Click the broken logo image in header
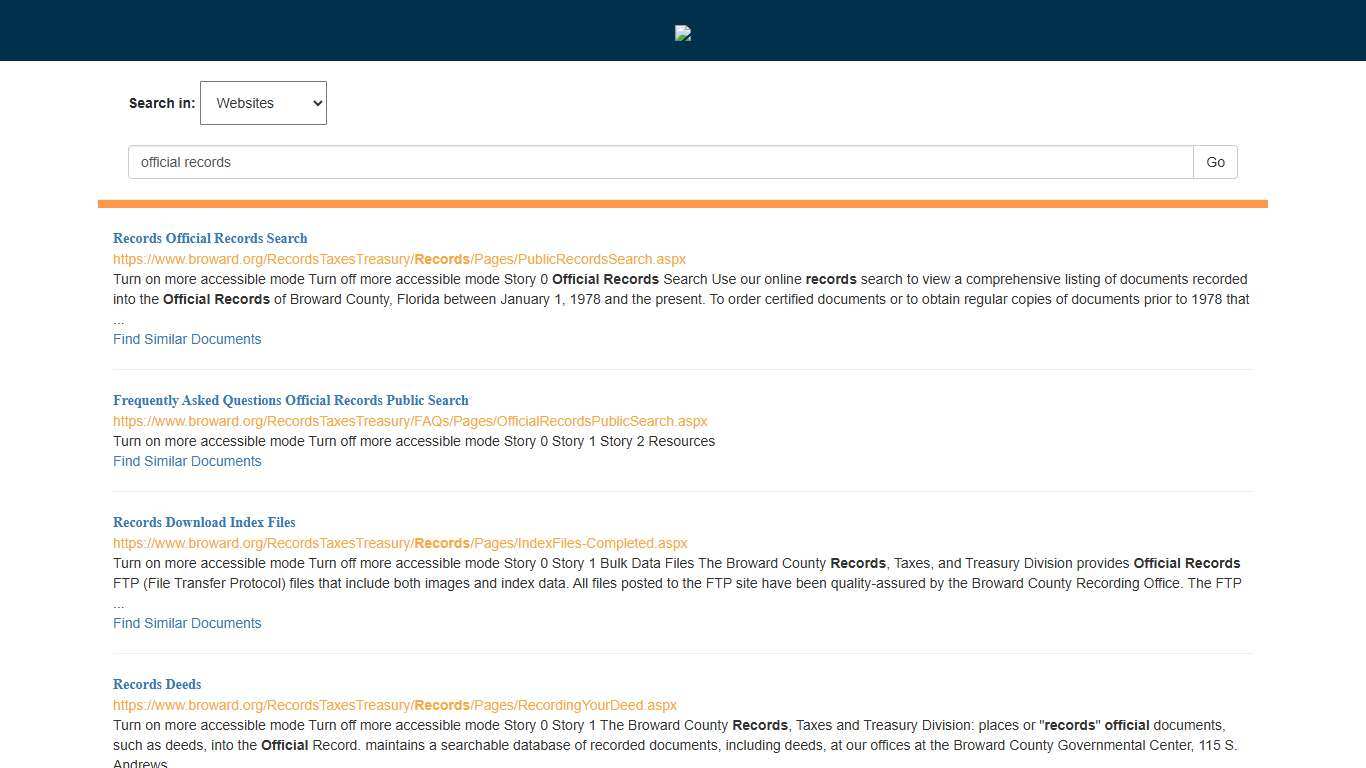This screenshot has width=1366, height=768. pyautogui.click(x=683, y=33)
